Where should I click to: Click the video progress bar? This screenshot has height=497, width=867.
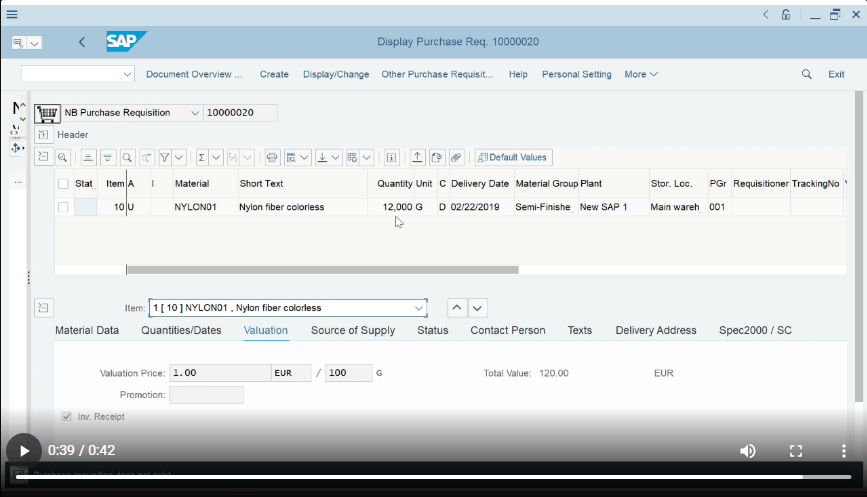434,477
